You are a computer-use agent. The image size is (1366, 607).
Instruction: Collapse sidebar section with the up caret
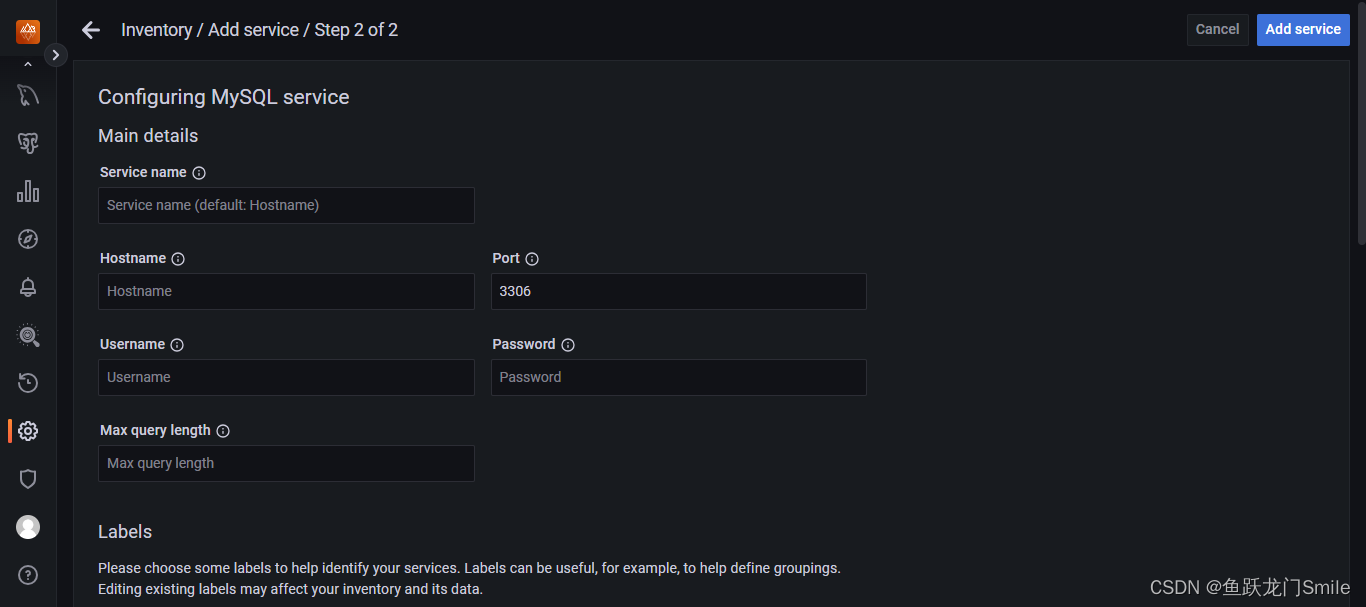(x=28, y=65)
